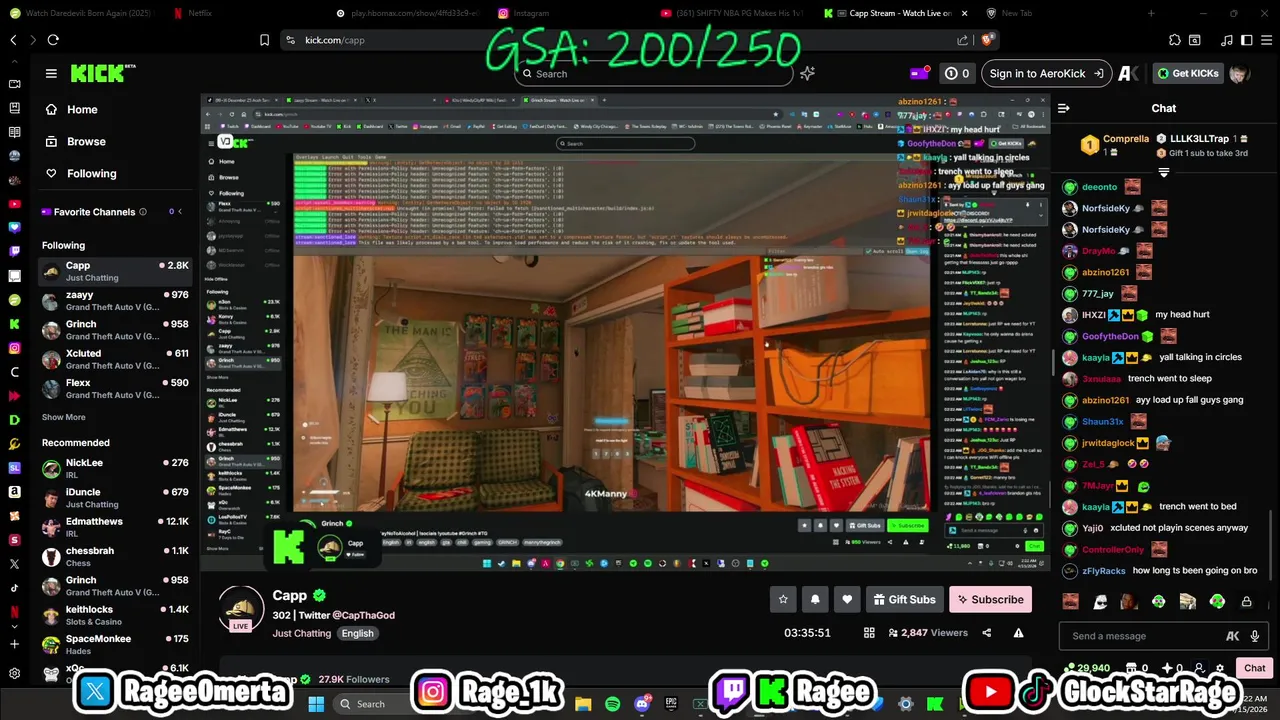Screen dimensions: 1280x720
Task: Share the stream via share icon
Action: coord(987,633)
